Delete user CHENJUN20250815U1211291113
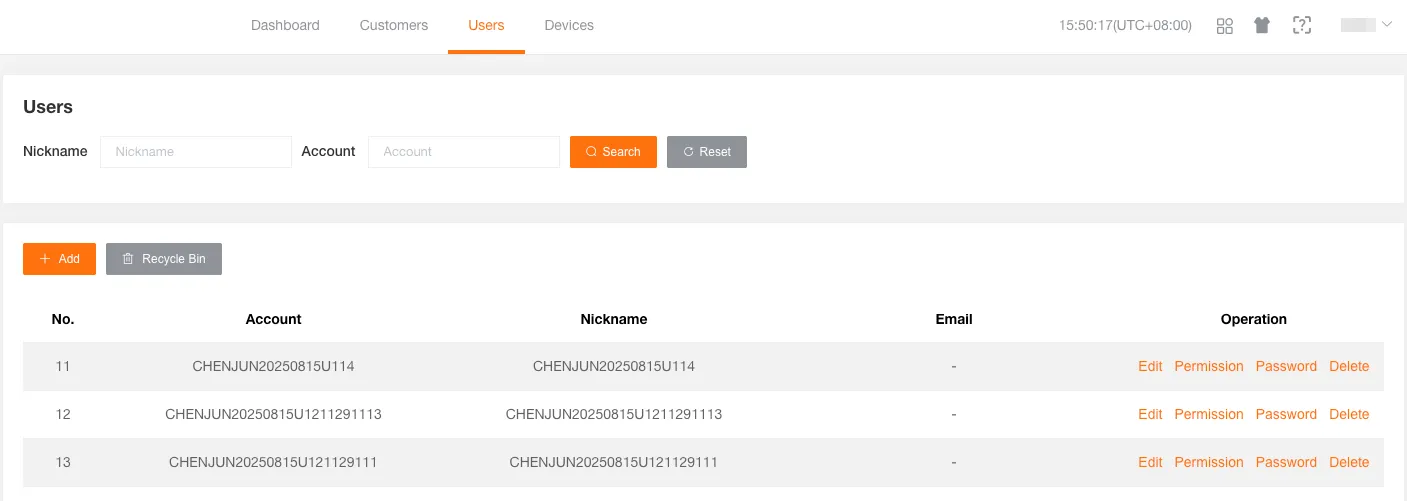 pyautogui.click(x=1348, y=415)
